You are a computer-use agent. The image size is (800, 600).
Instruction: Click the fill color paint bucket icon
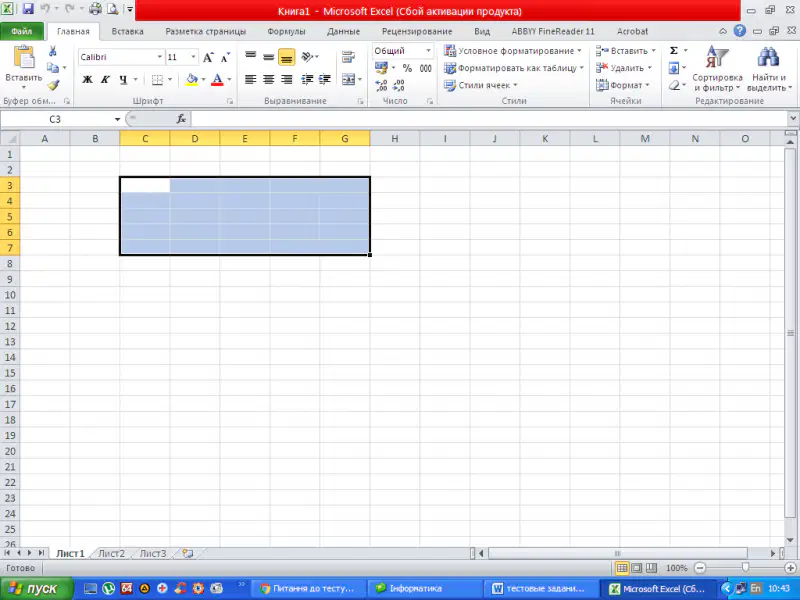click(192, 80)
